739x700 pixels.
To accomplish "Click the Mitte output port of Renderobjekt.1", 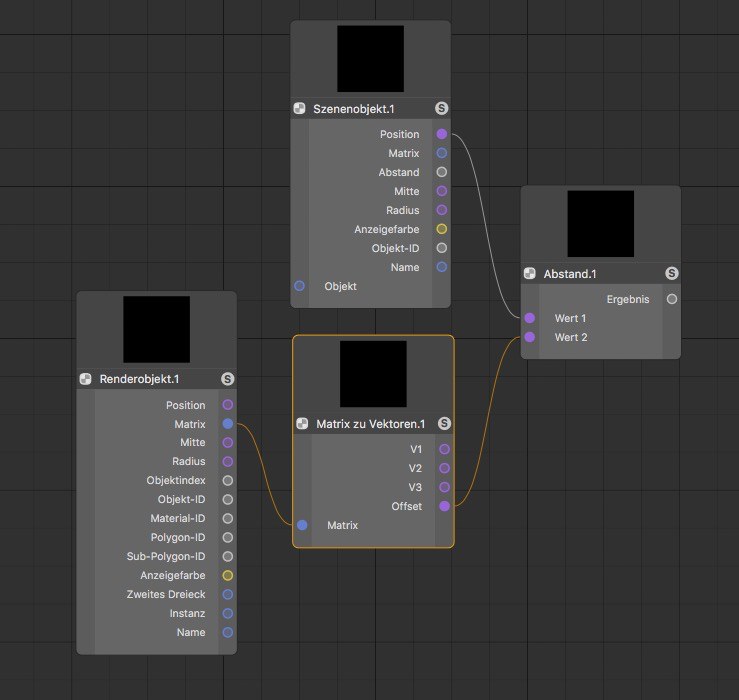I will point(228,442).
